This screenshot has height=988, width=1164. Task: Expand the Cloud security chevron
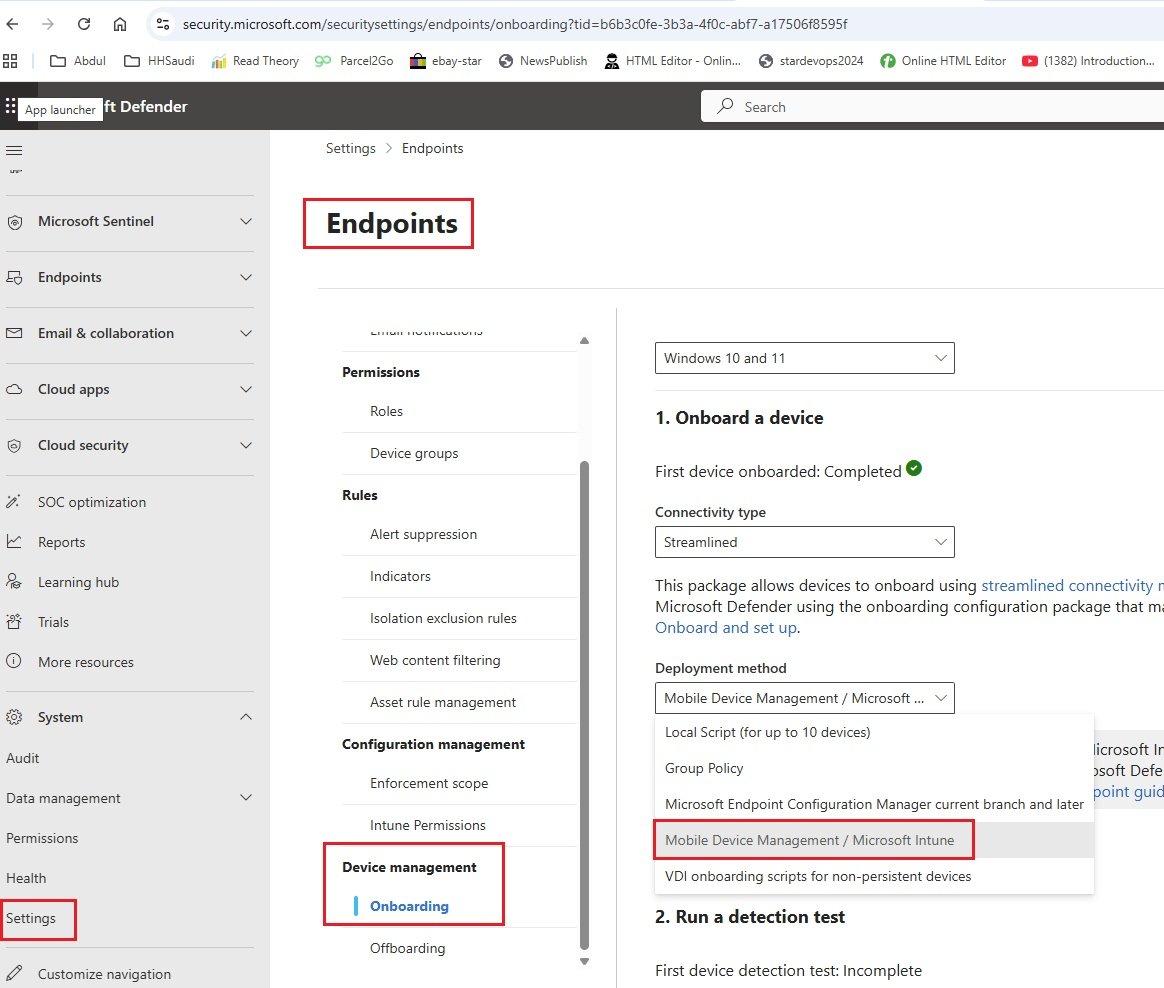[x=246, y=445]
